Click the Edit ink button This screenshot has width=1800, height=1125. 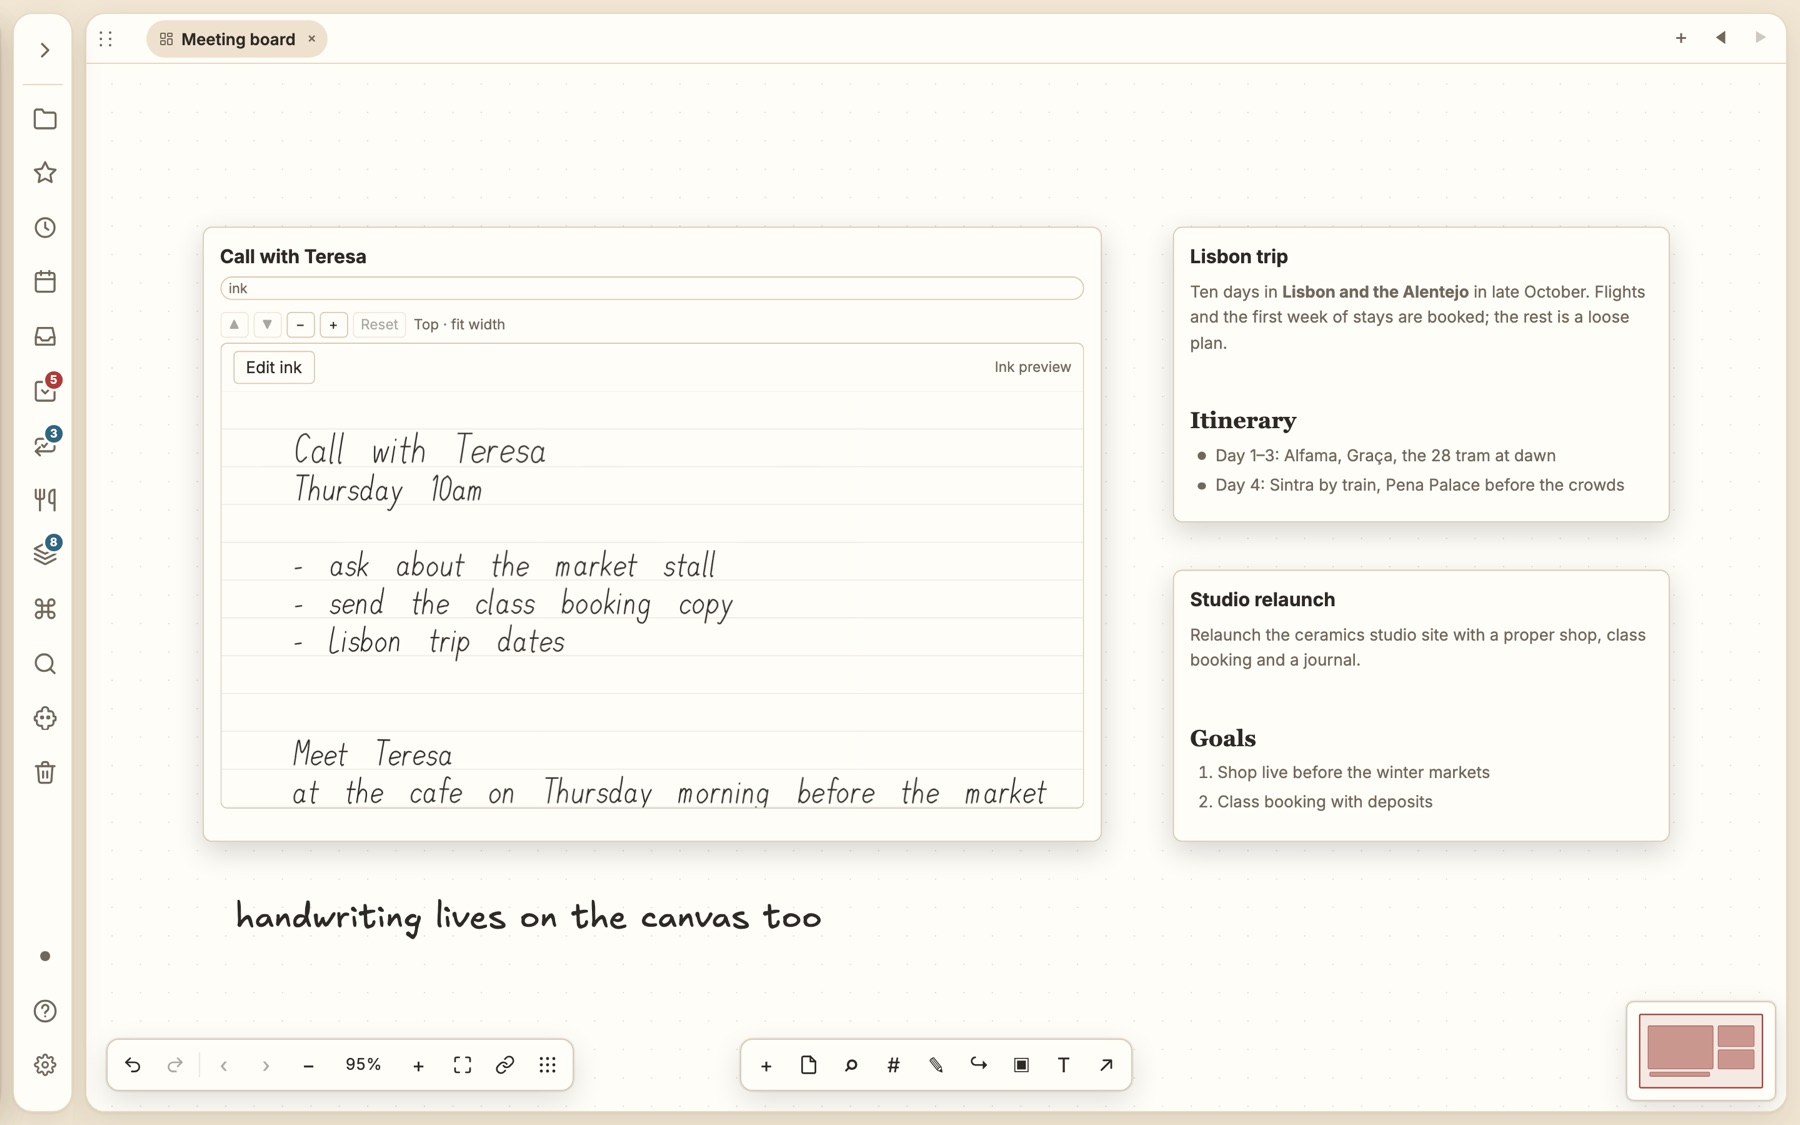[274, 367]
